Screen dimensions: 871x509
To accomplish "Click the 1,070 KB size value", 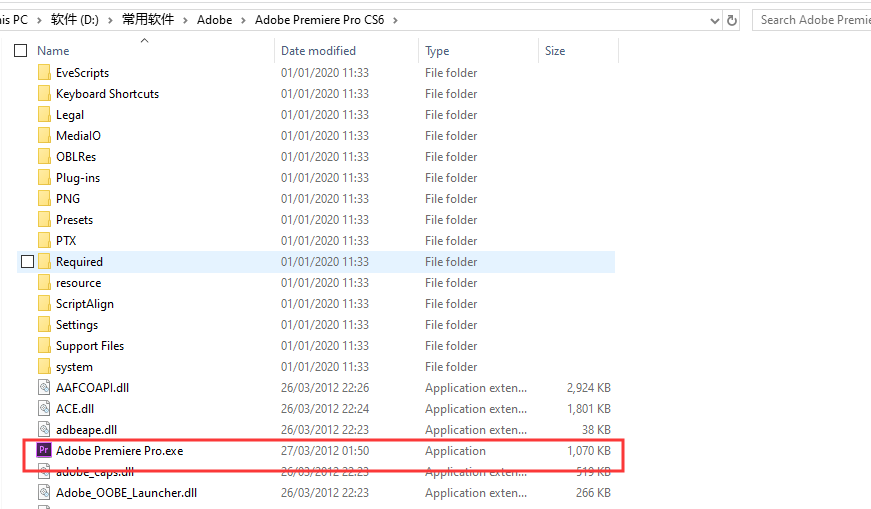I will point(589,451).
